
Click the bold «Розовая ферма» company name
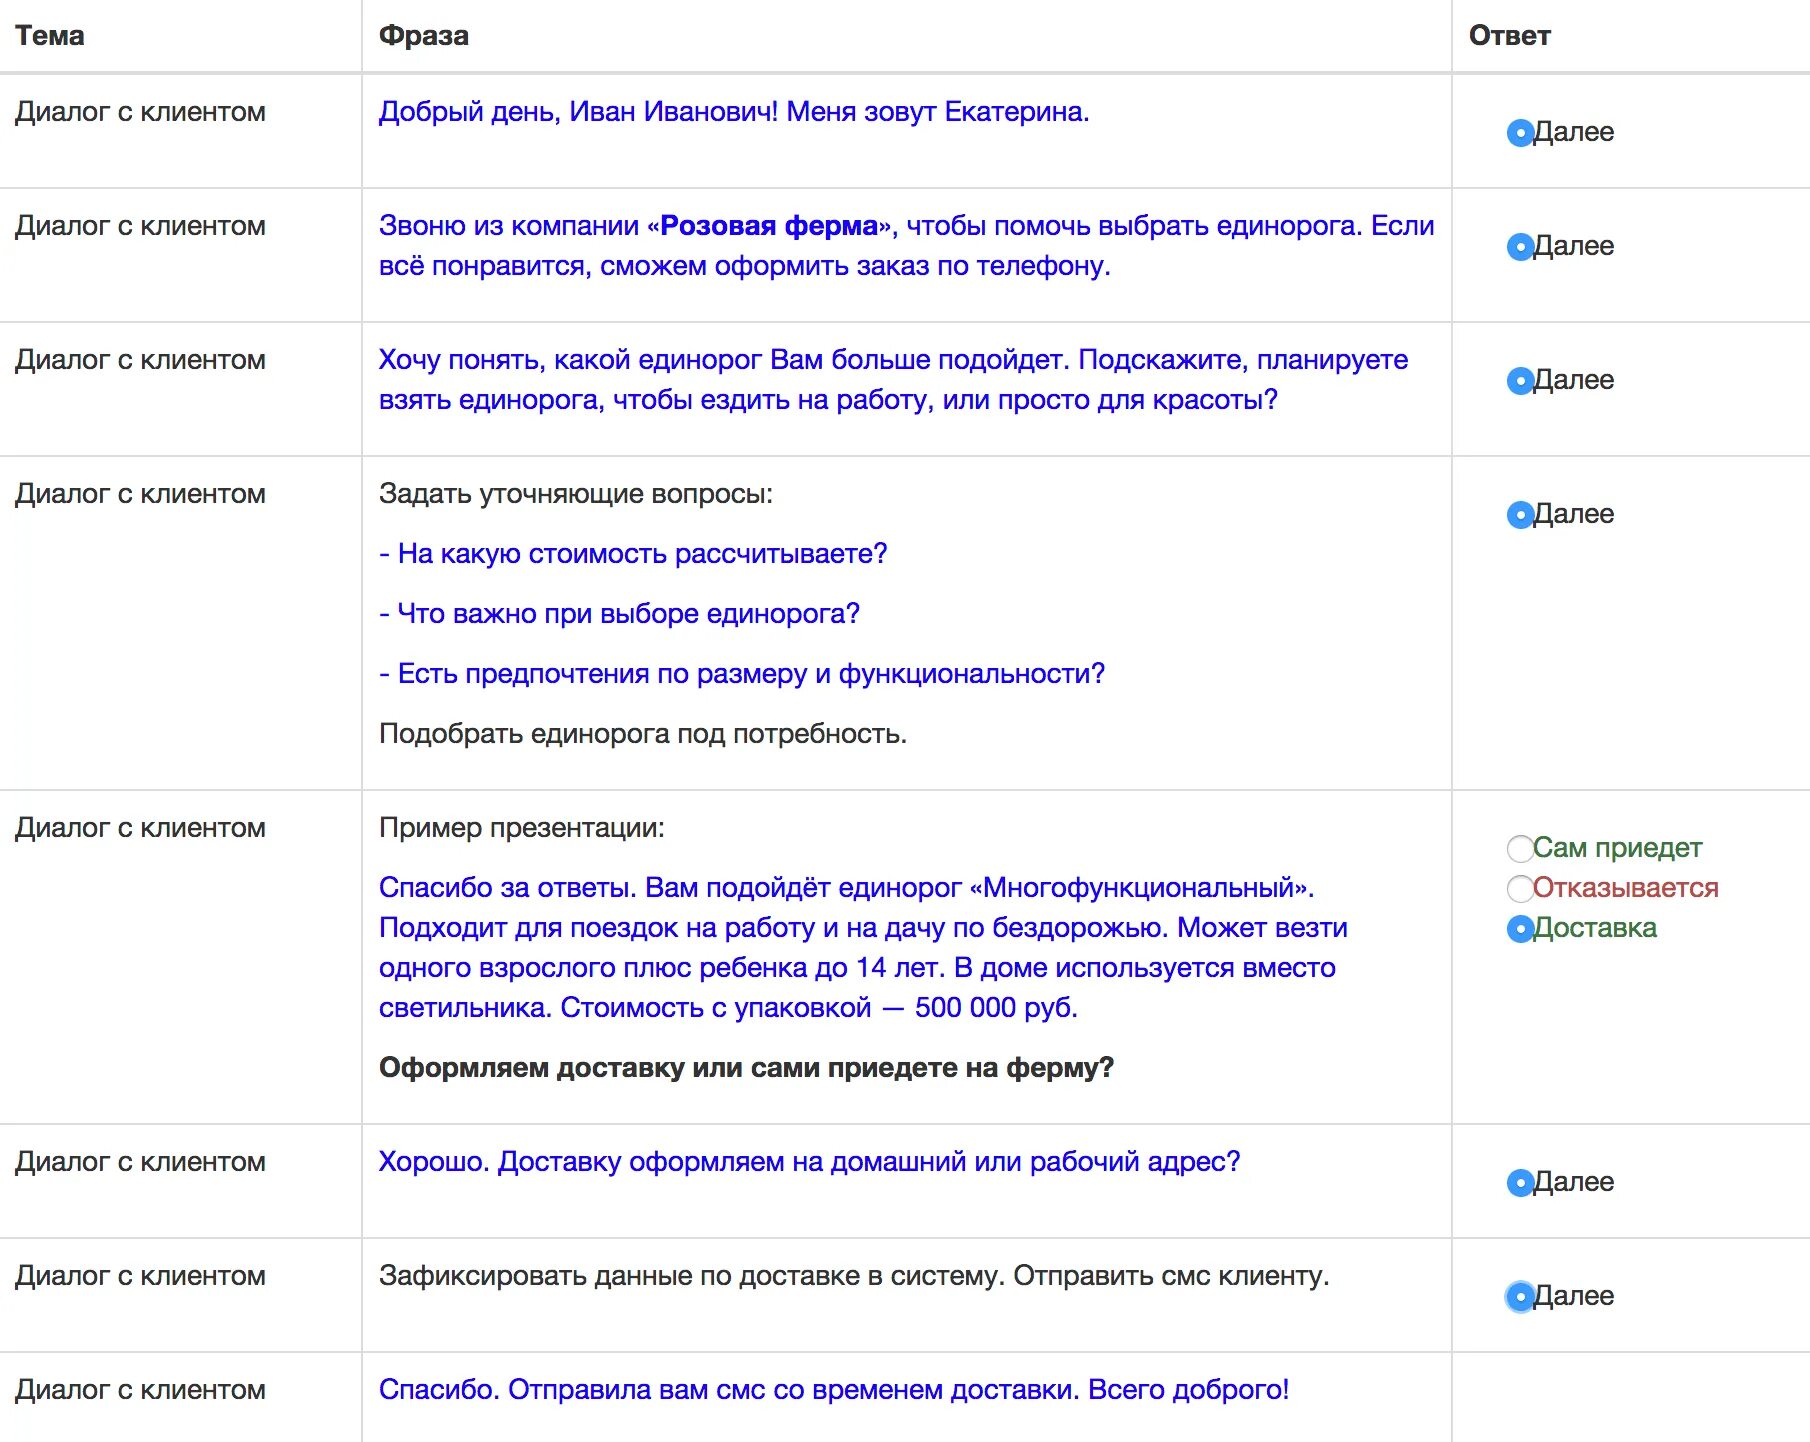coord(769,226)
